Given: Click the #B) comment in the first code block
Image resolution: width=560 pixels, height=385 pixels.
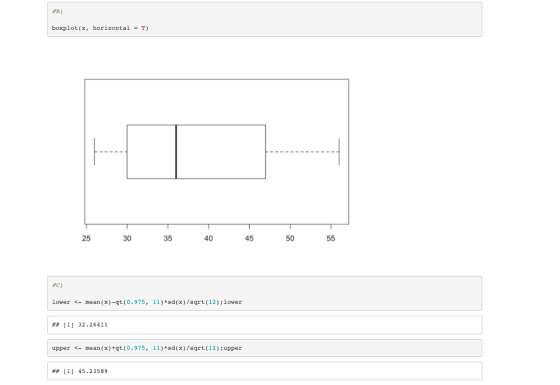Looking at the screenshot, I should 57,11.
